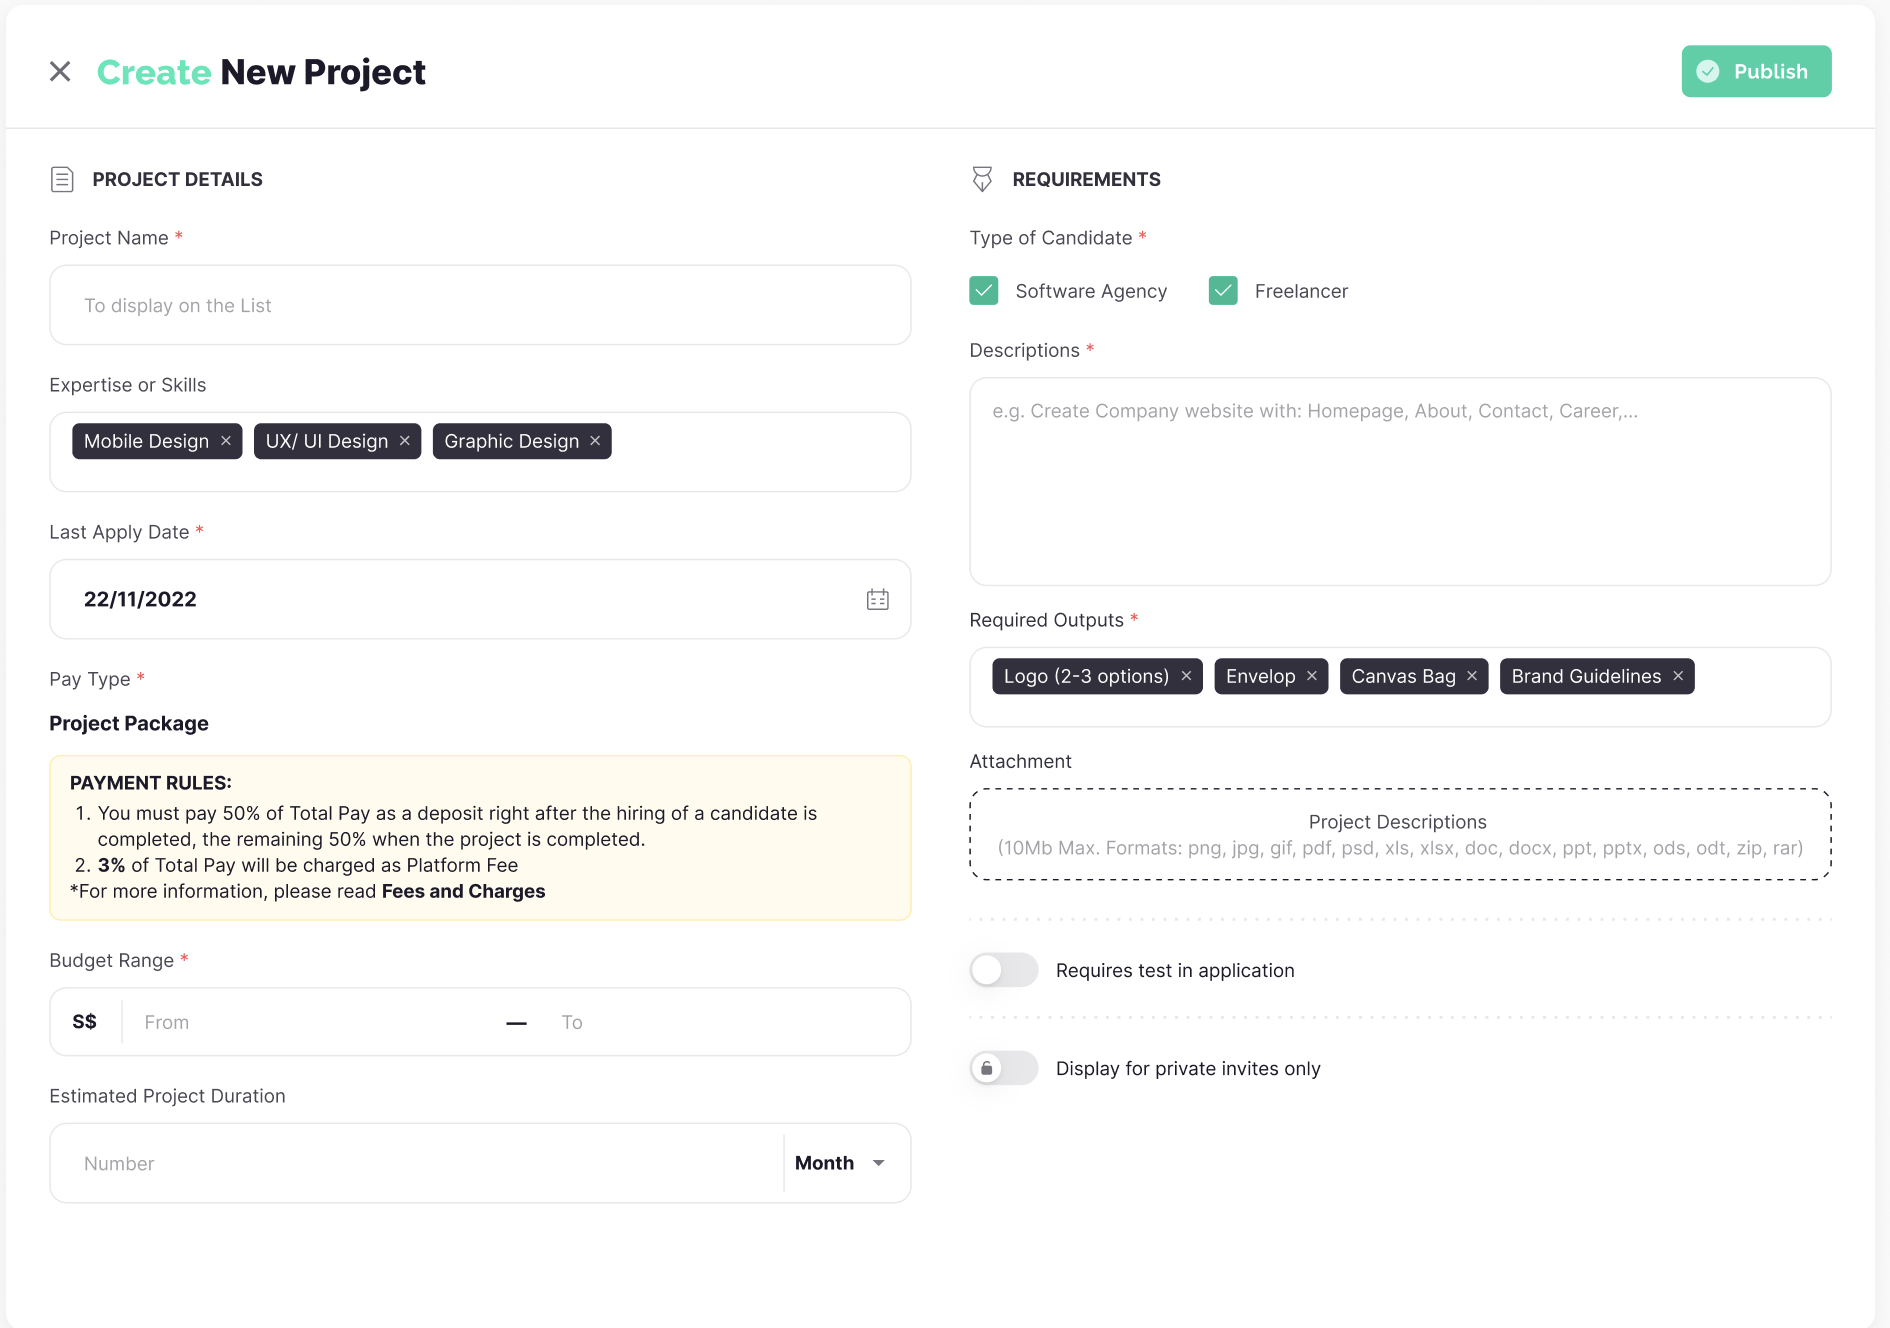Focus the Descriptions text area
Image resolution: width=1890 pixels, height=1328 pixels.
click(x=1399, y=481)
